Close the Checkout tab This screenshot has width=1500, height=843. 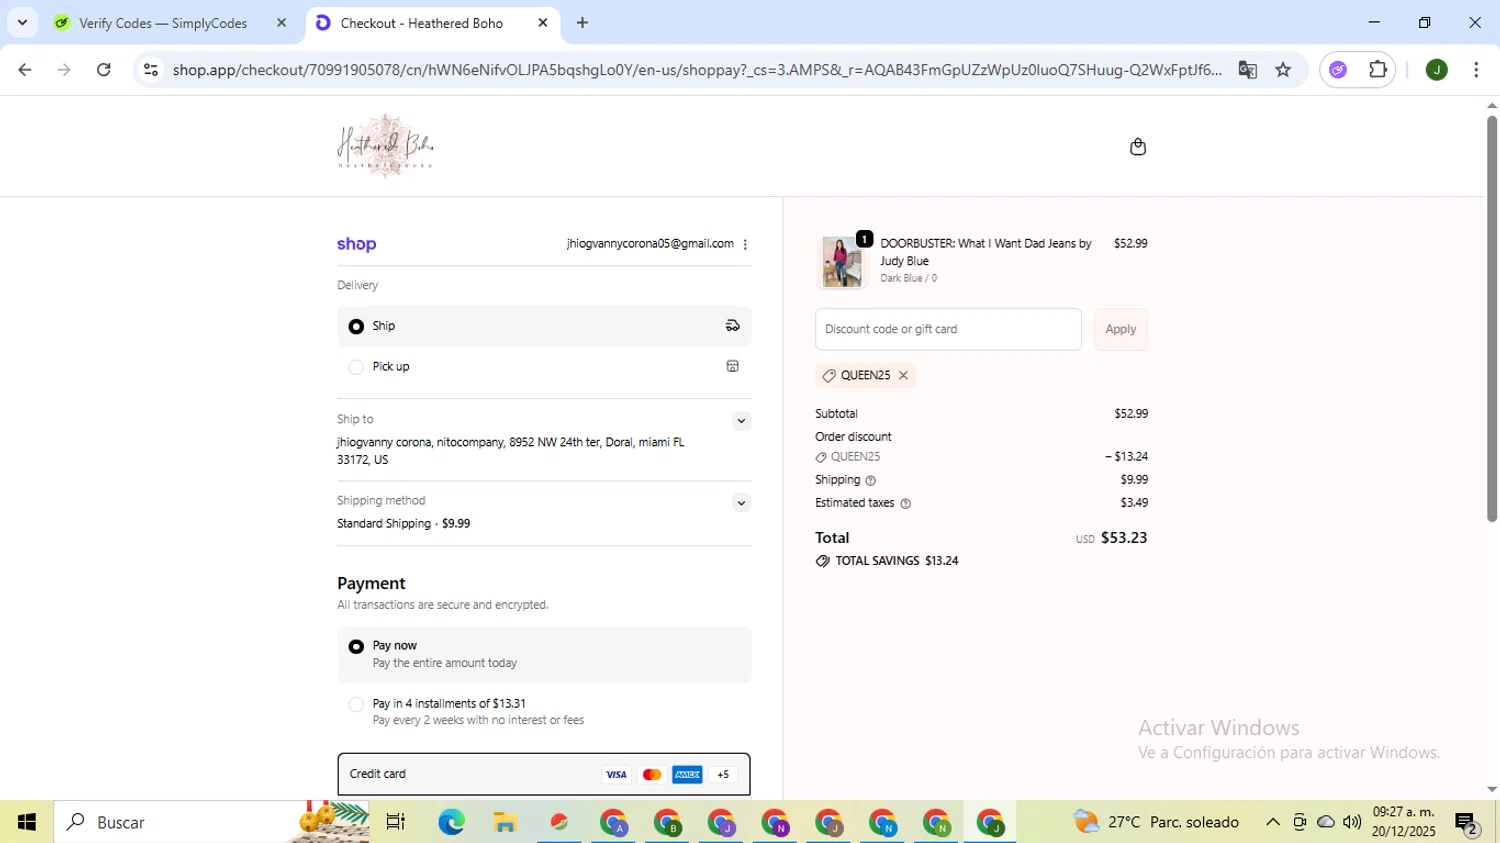[x=543, y=23]
